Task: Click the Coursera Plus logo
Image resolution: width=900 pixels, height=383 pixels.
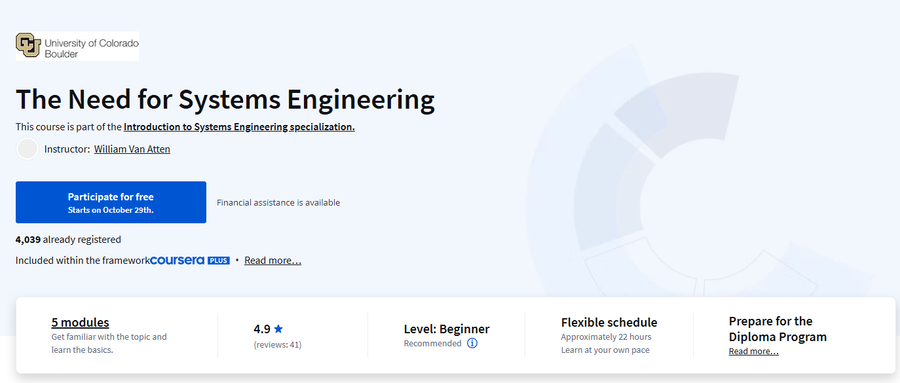Action: pyautogui.click(x=190, y=260)
